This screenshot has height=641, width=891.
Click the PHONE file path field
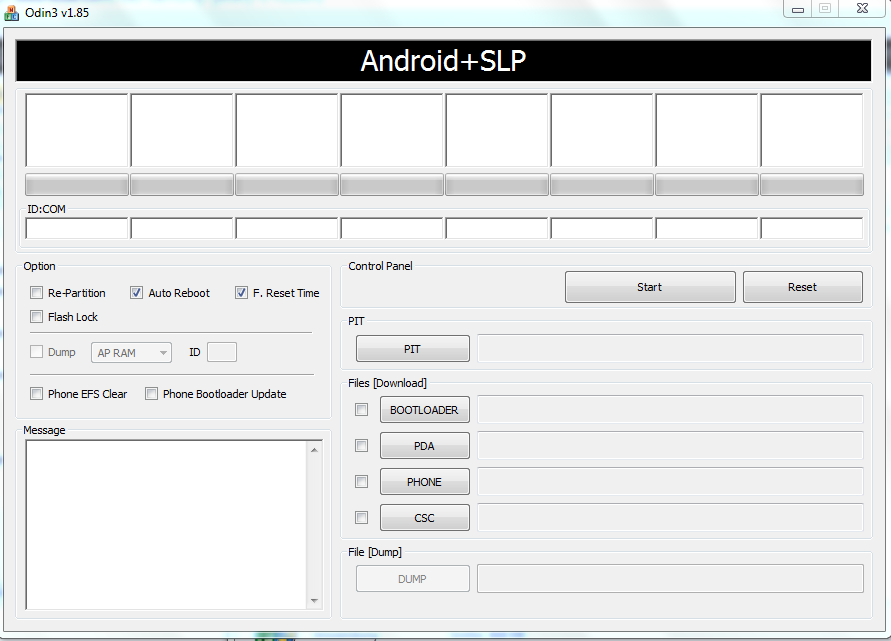[x=671, y=481]
